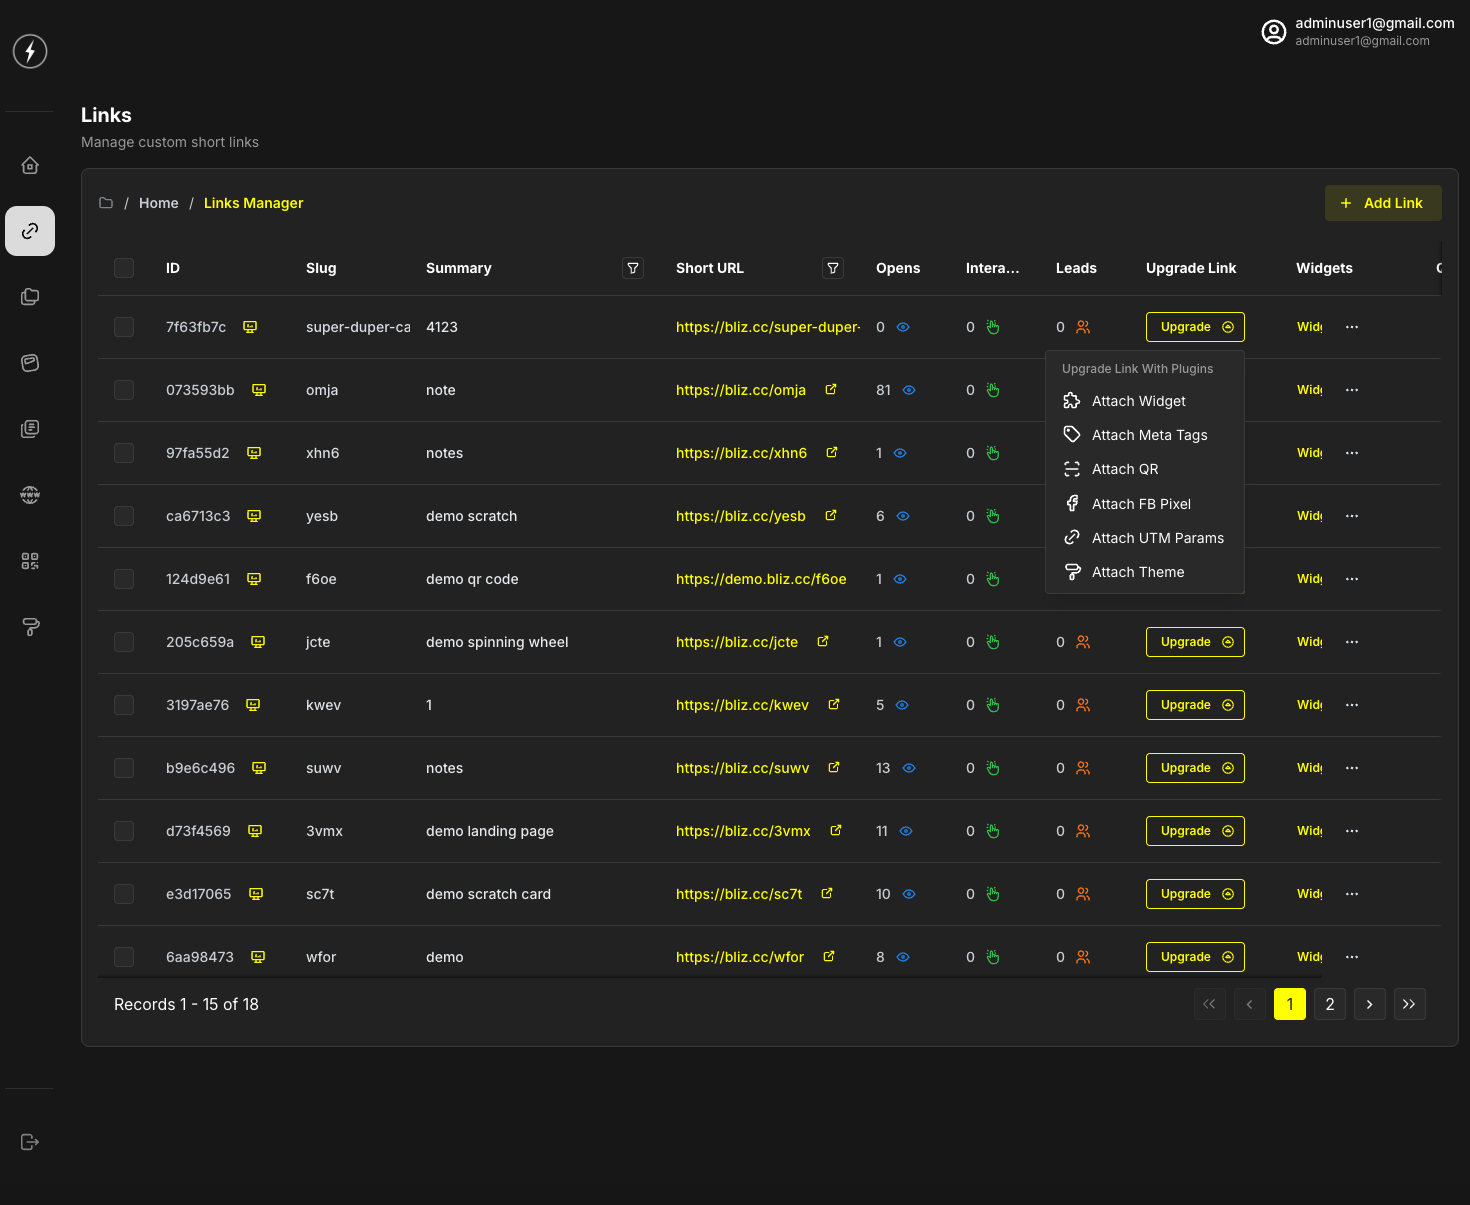Choose Attach UTM Params menu item
Image resolution: width=1470 pixels, height=1205 pixels.
[x=1145, y=538]
